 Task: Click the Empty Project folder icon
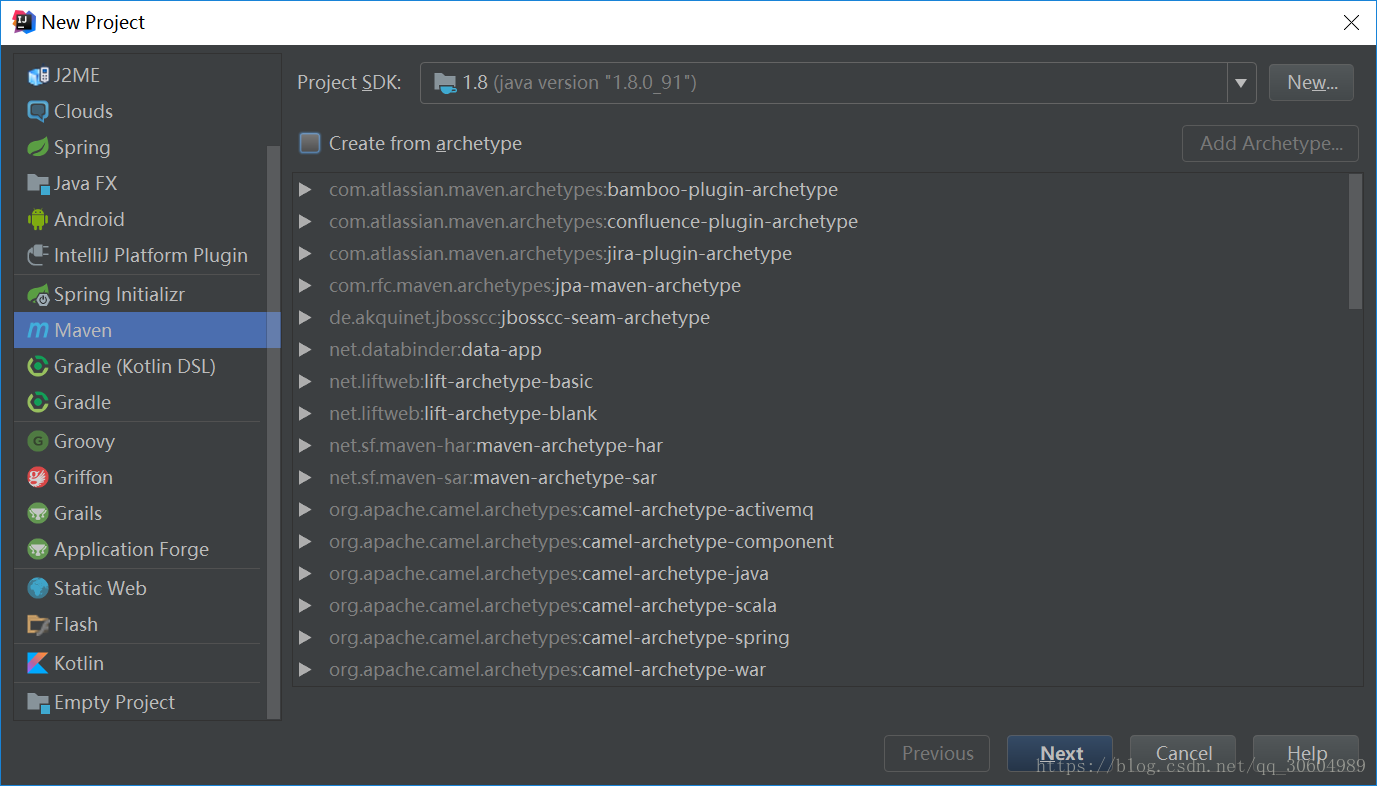[x=38, y=703]
